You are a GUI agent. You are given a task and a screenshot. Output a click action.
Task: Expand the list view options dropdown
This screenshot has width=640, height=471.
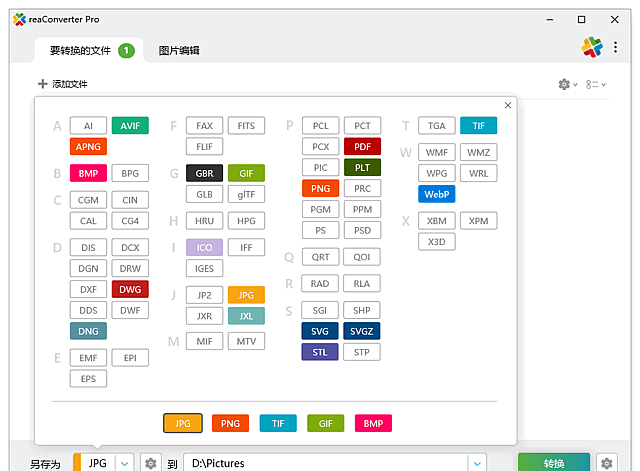pos(596,84)
